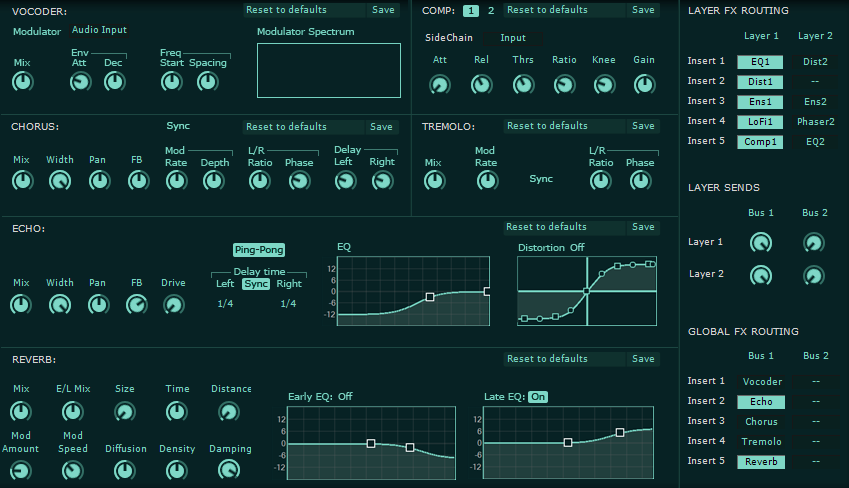Open Layer 1 Insert 1 EQ1 slot

click(x=760, y=62)
